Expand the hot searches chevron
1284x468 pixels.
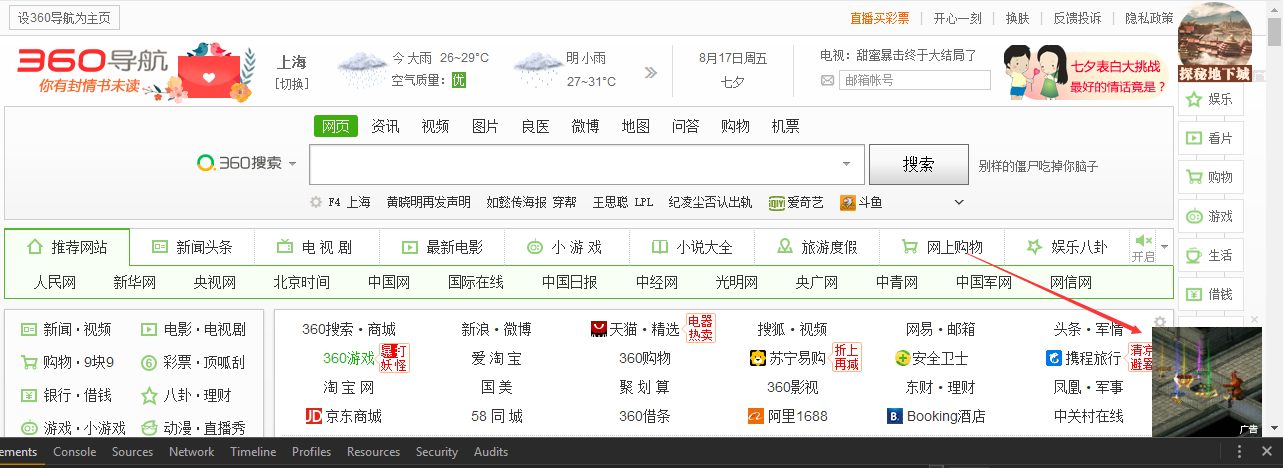(959, 202)
